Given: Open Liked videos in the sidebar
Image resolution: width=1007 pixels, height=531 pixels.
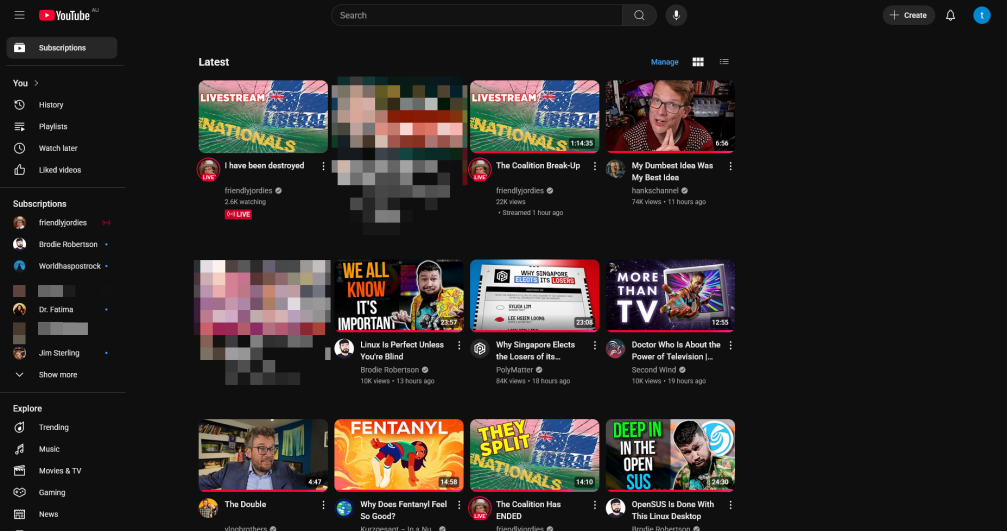Looking at the screenshot, I should [x=62, y=170].
